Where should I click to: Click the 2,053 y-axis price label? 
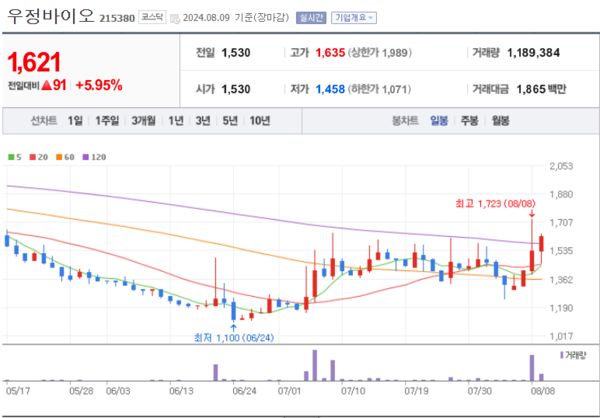pos(561,166)
